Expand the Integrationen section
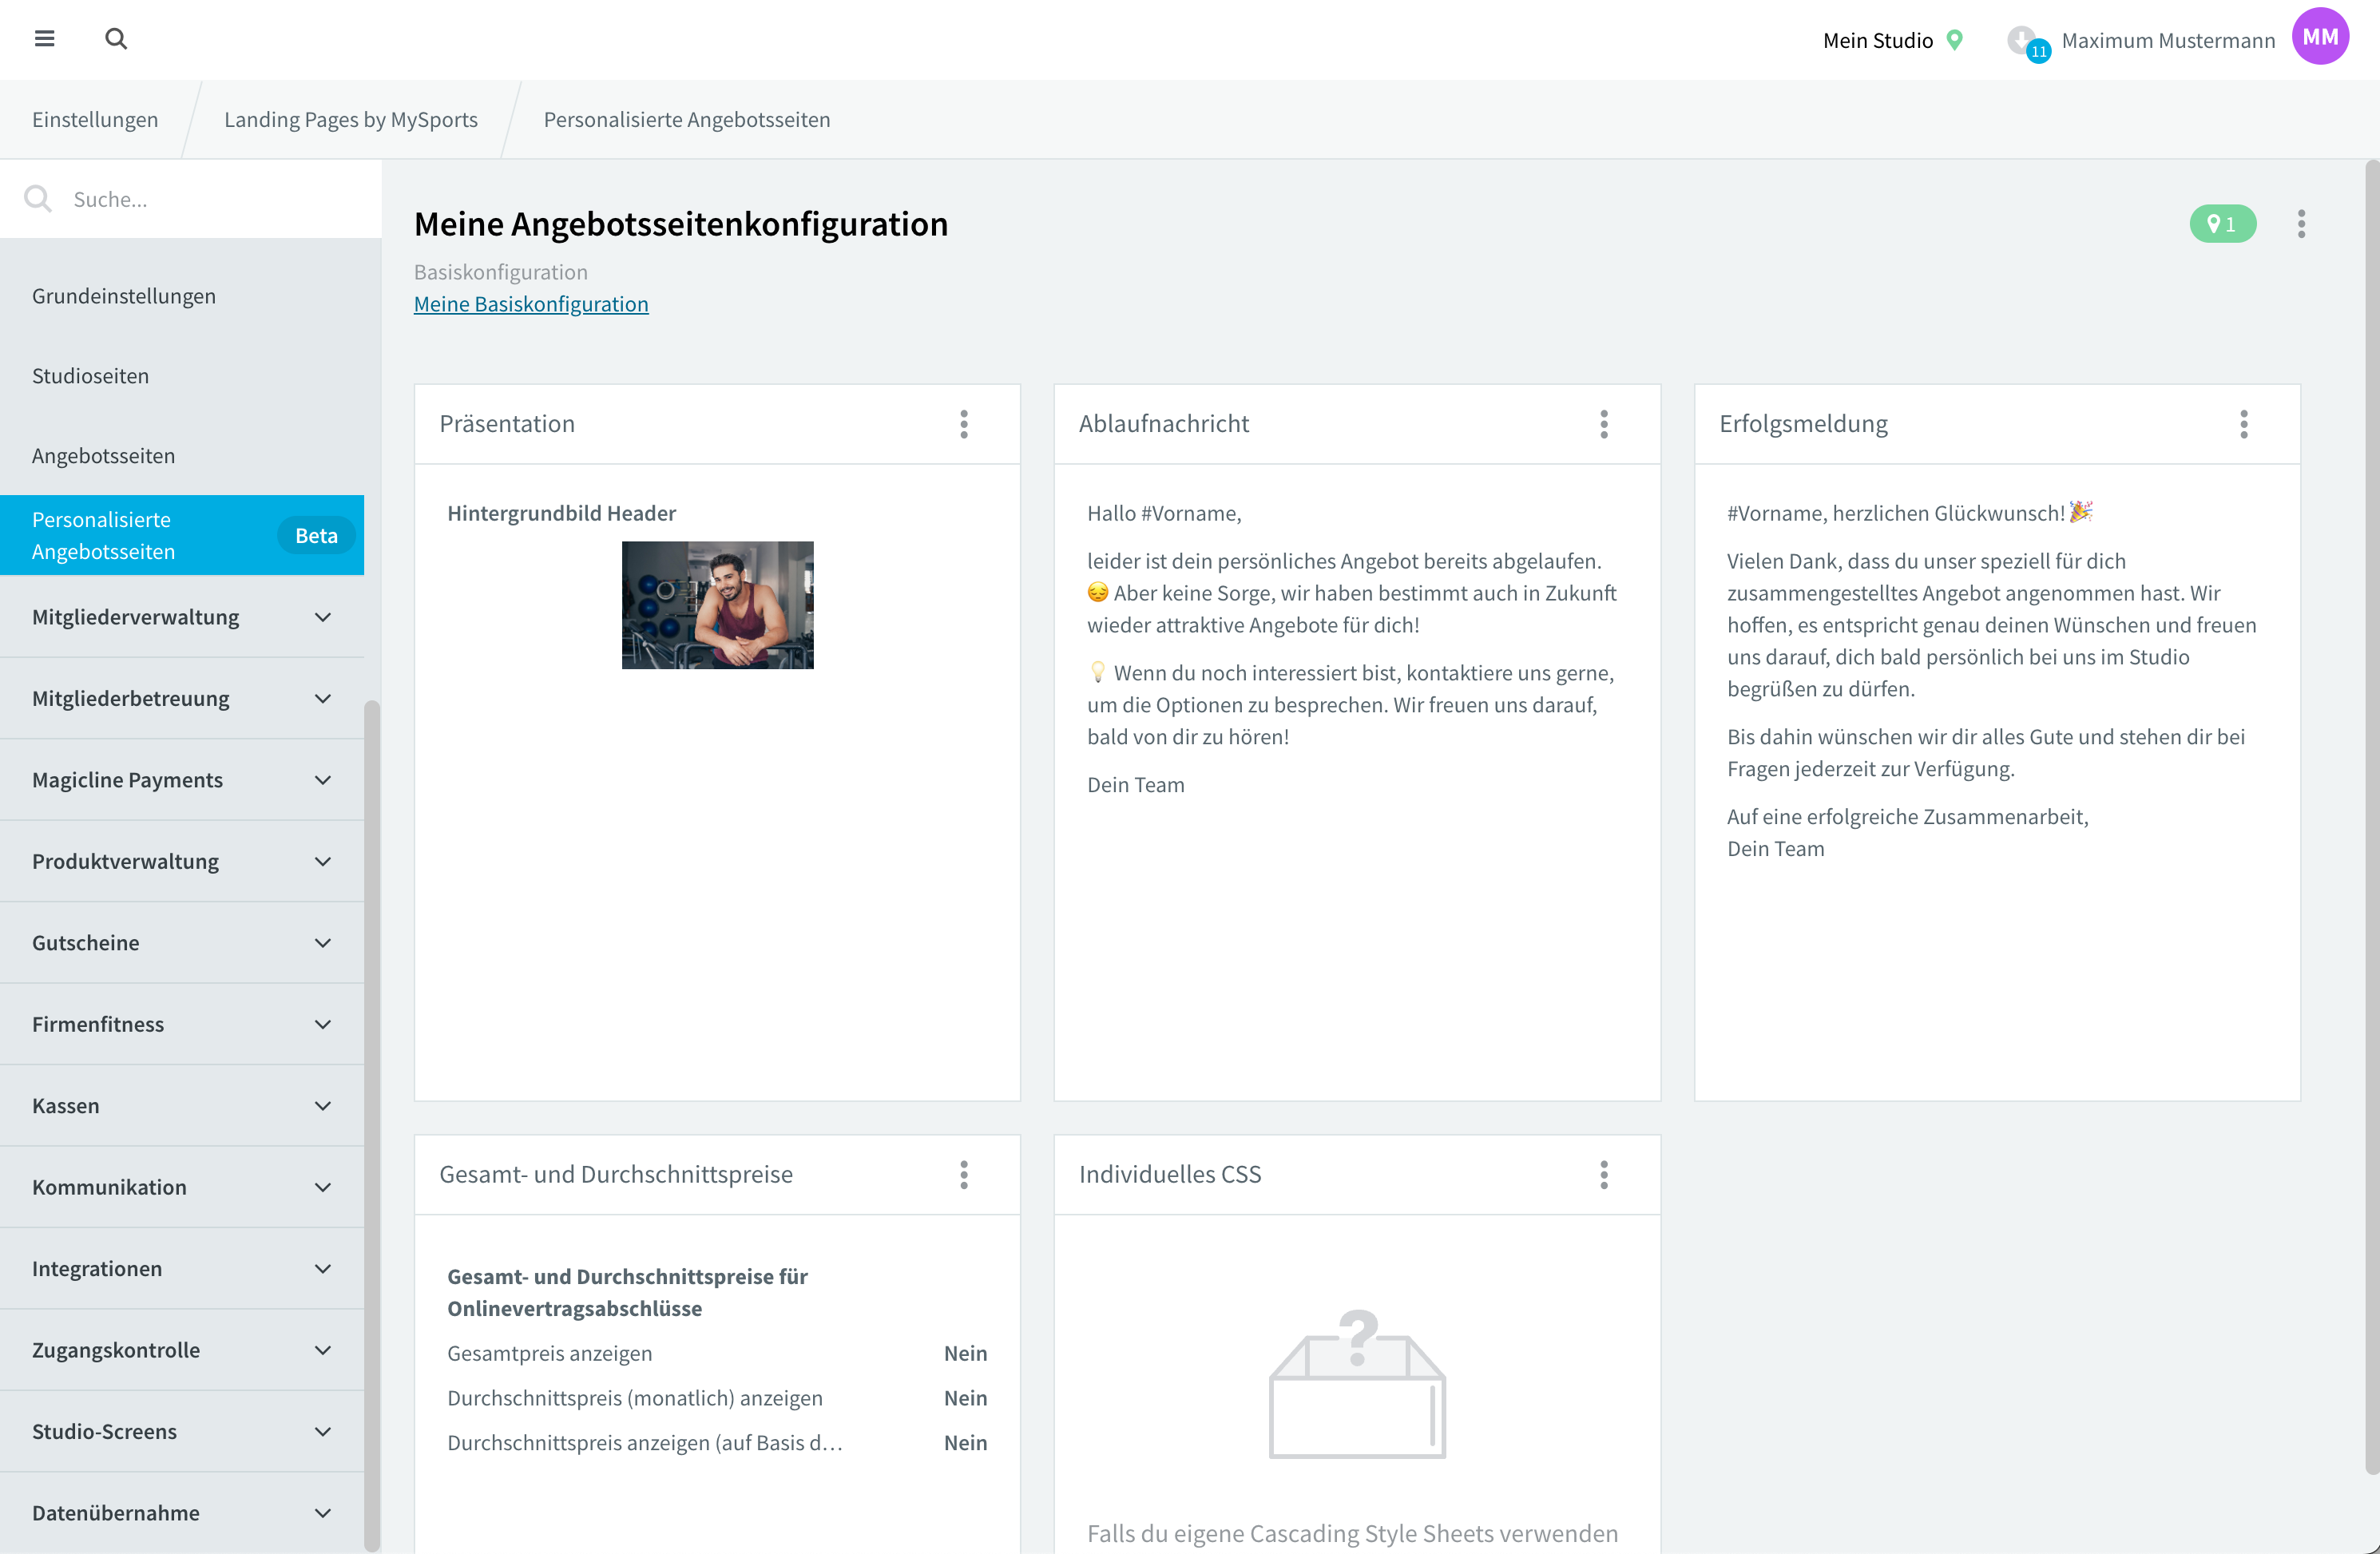Image resolution: width=2380 pixels, height=1554 pixels. (x=182, y=1269)
